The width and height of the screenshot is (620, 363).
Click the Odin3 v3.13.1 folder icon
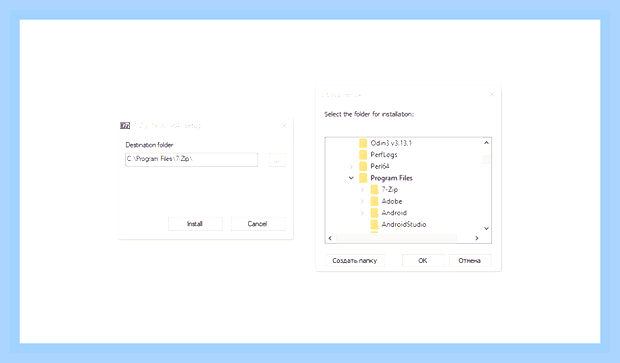(363, 143)
